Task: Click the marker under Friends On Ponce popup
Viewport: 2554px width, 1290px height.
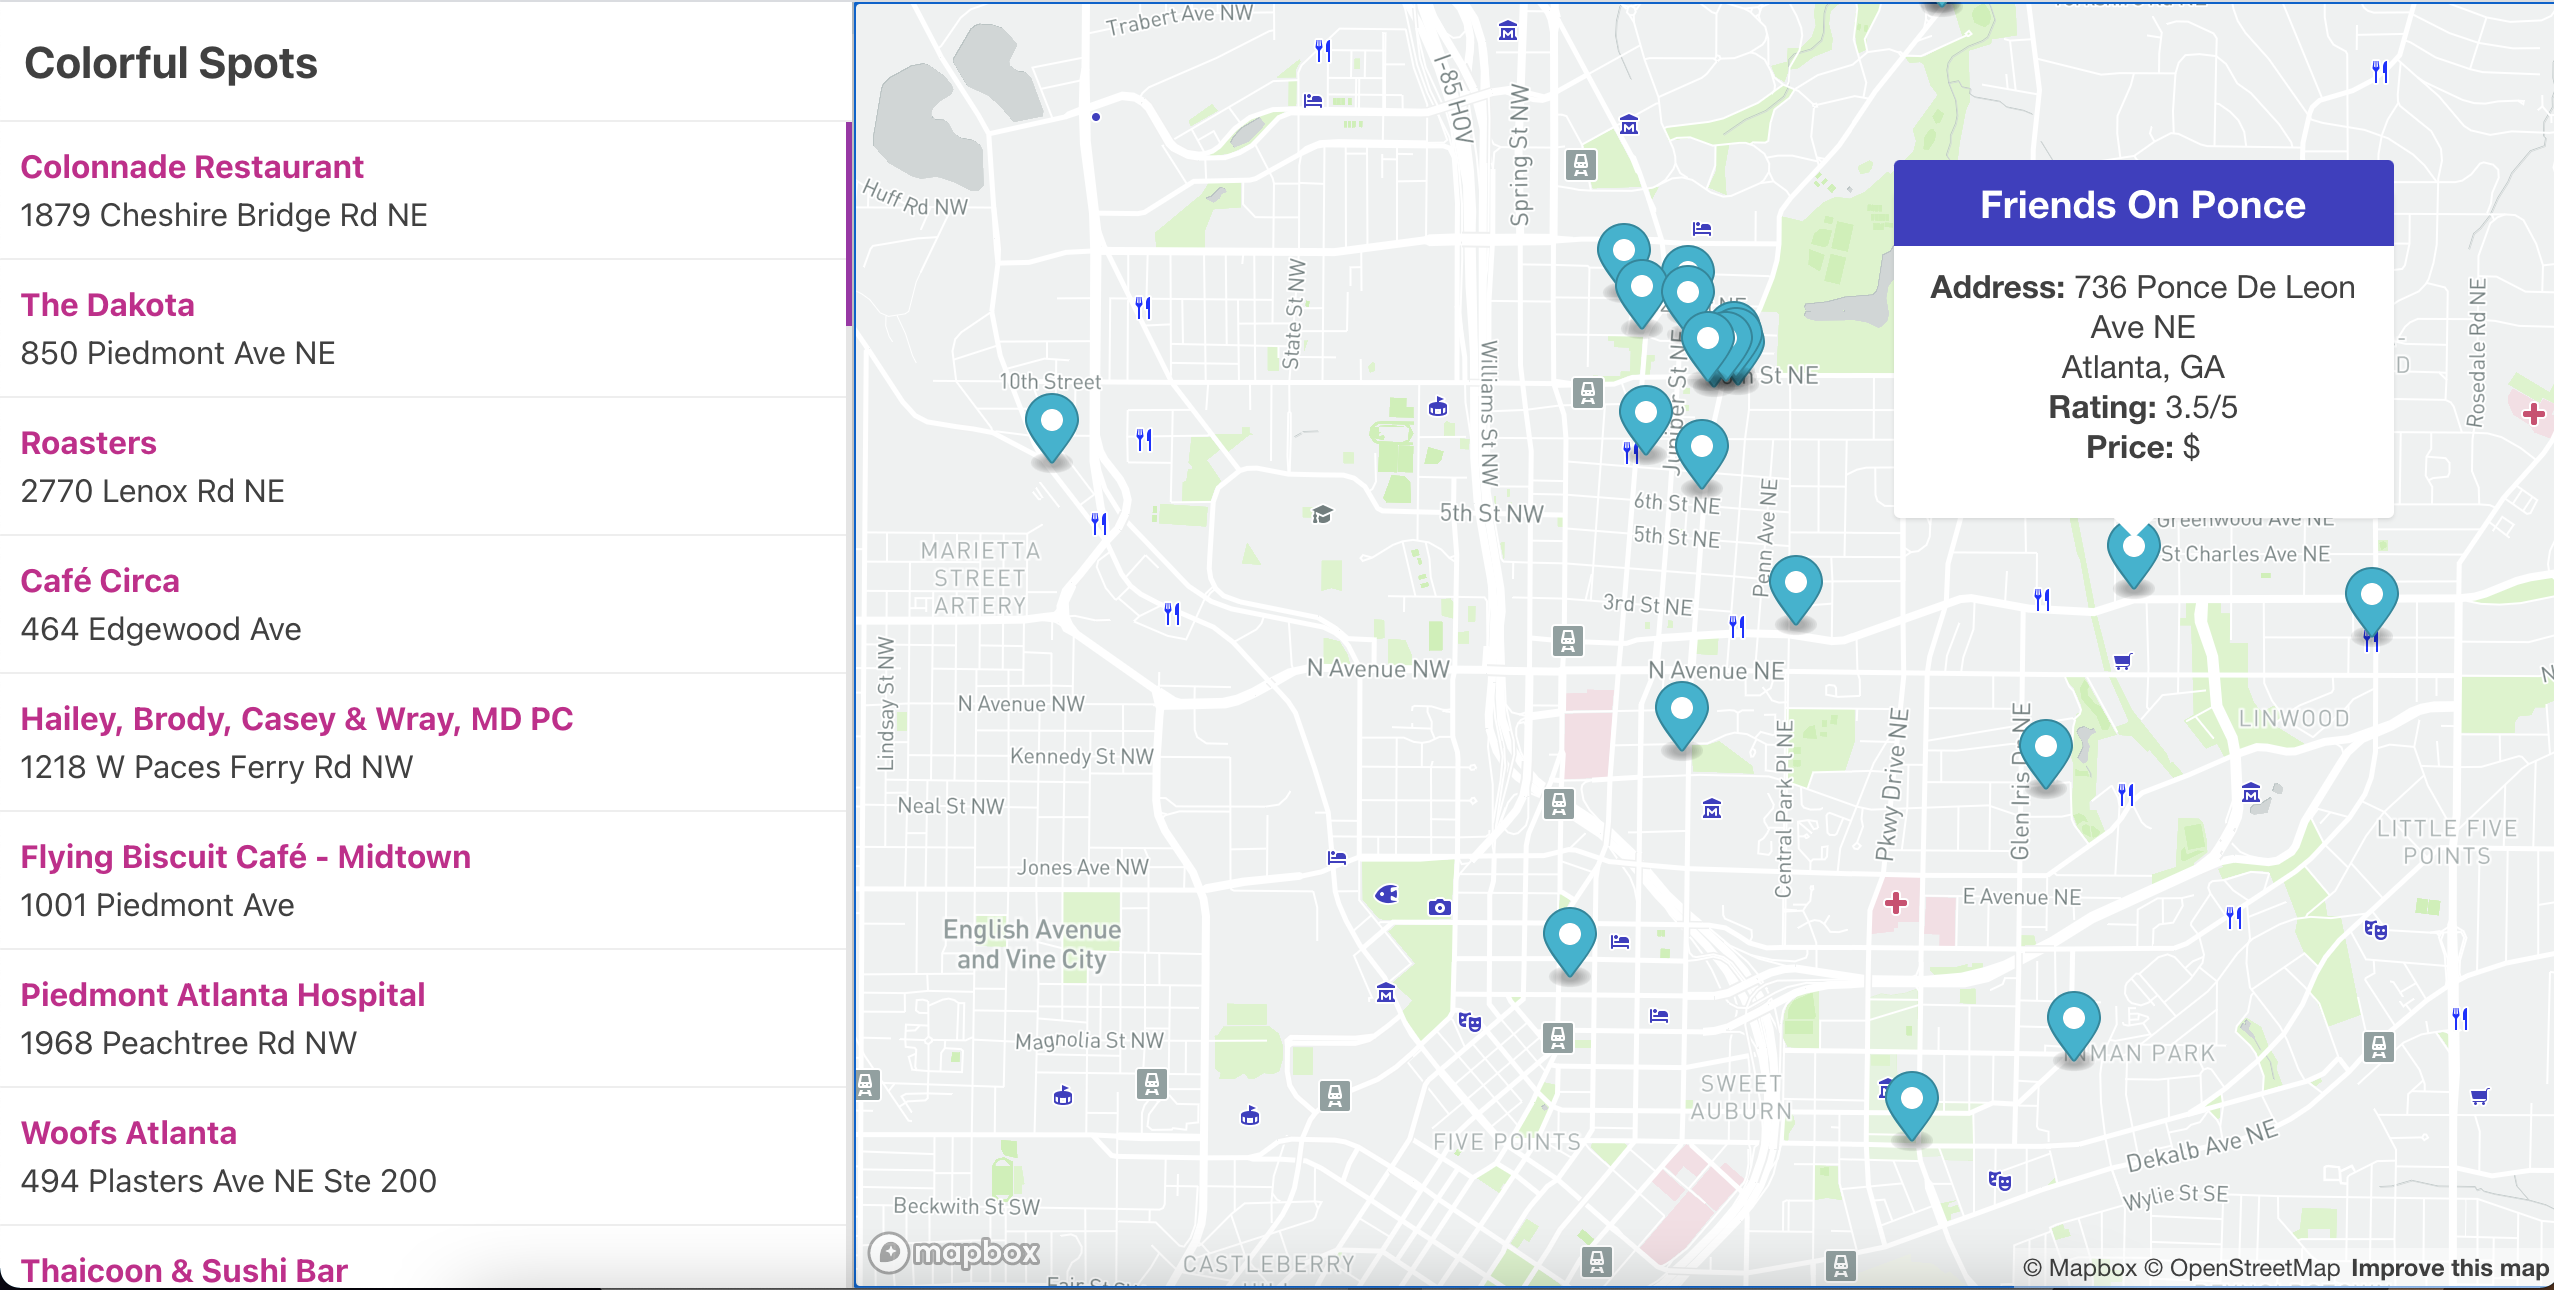Action: [x=2134, y=555]
